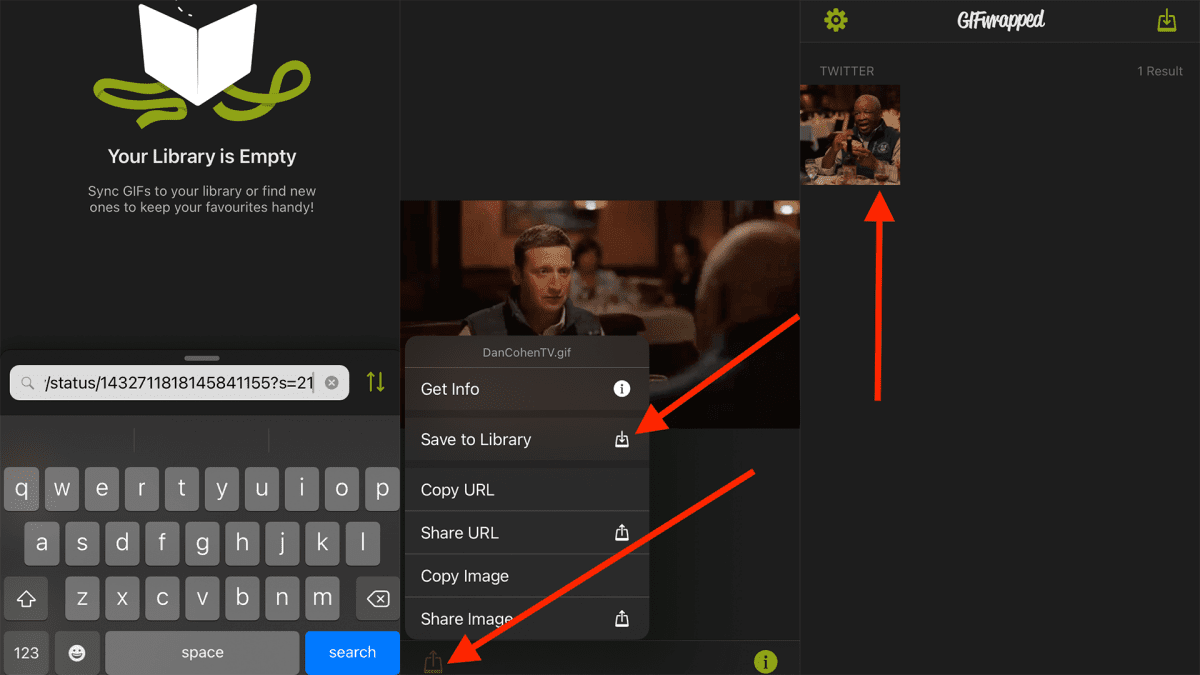
Task: Choose Get Info from the context menu
Action: [x=527, y=389]
